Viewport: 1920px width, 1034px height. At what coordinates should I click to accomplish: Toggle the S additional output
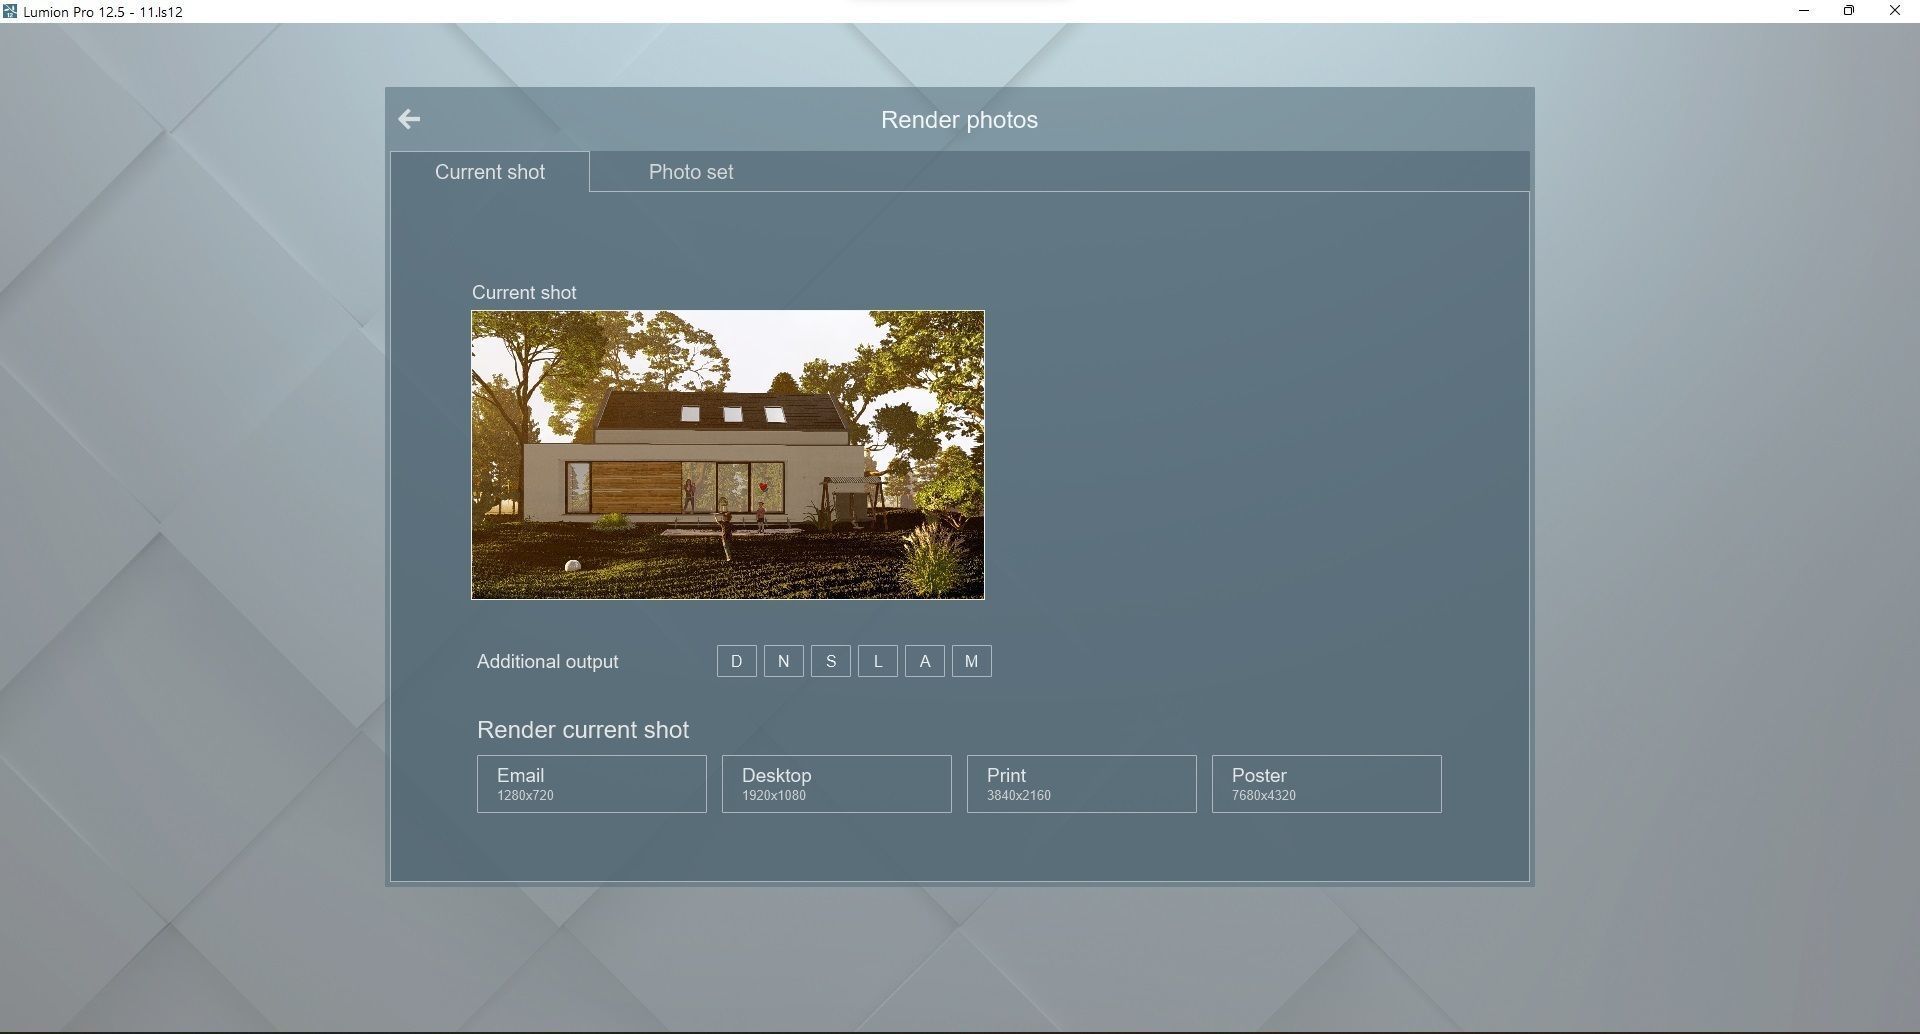coord(831,661)
